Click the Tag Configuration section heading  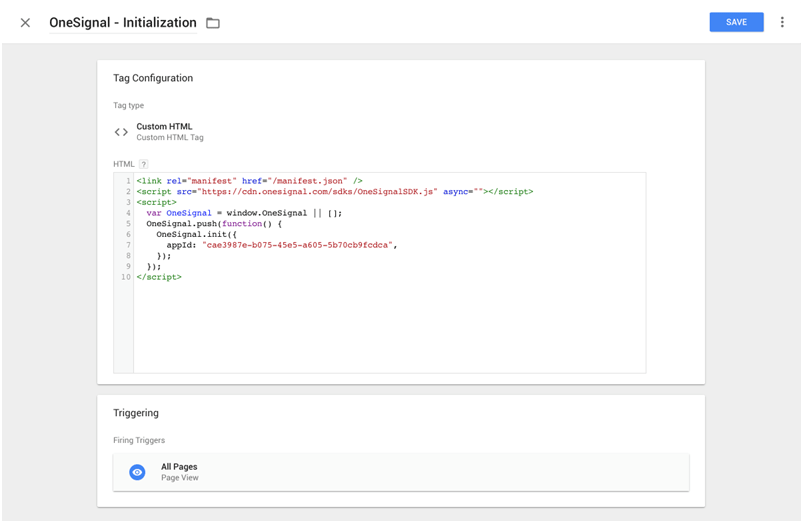pyautogui.click(x=153, y=78)
